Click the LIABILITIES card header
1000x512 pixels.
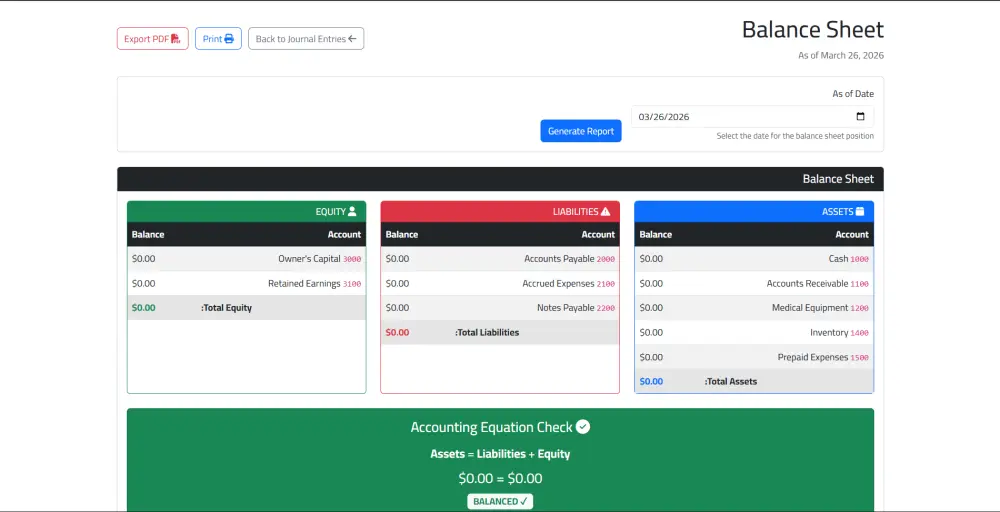coord(500,212)
